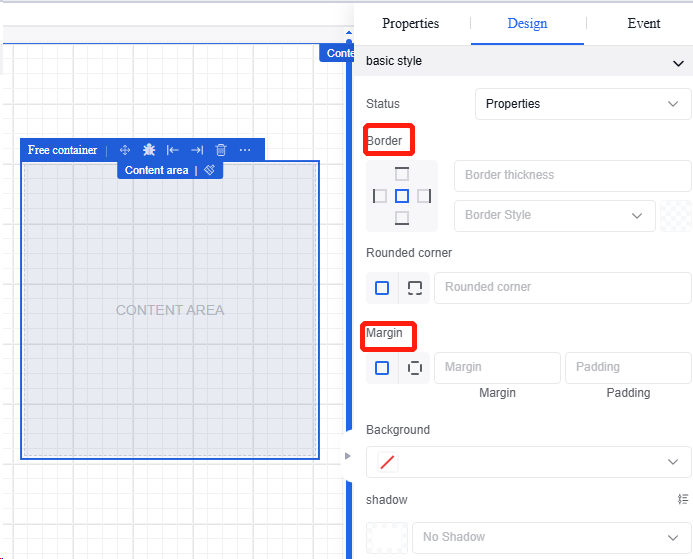Select the Content area label
693x559 pixels.
click(x=156, y=170)
